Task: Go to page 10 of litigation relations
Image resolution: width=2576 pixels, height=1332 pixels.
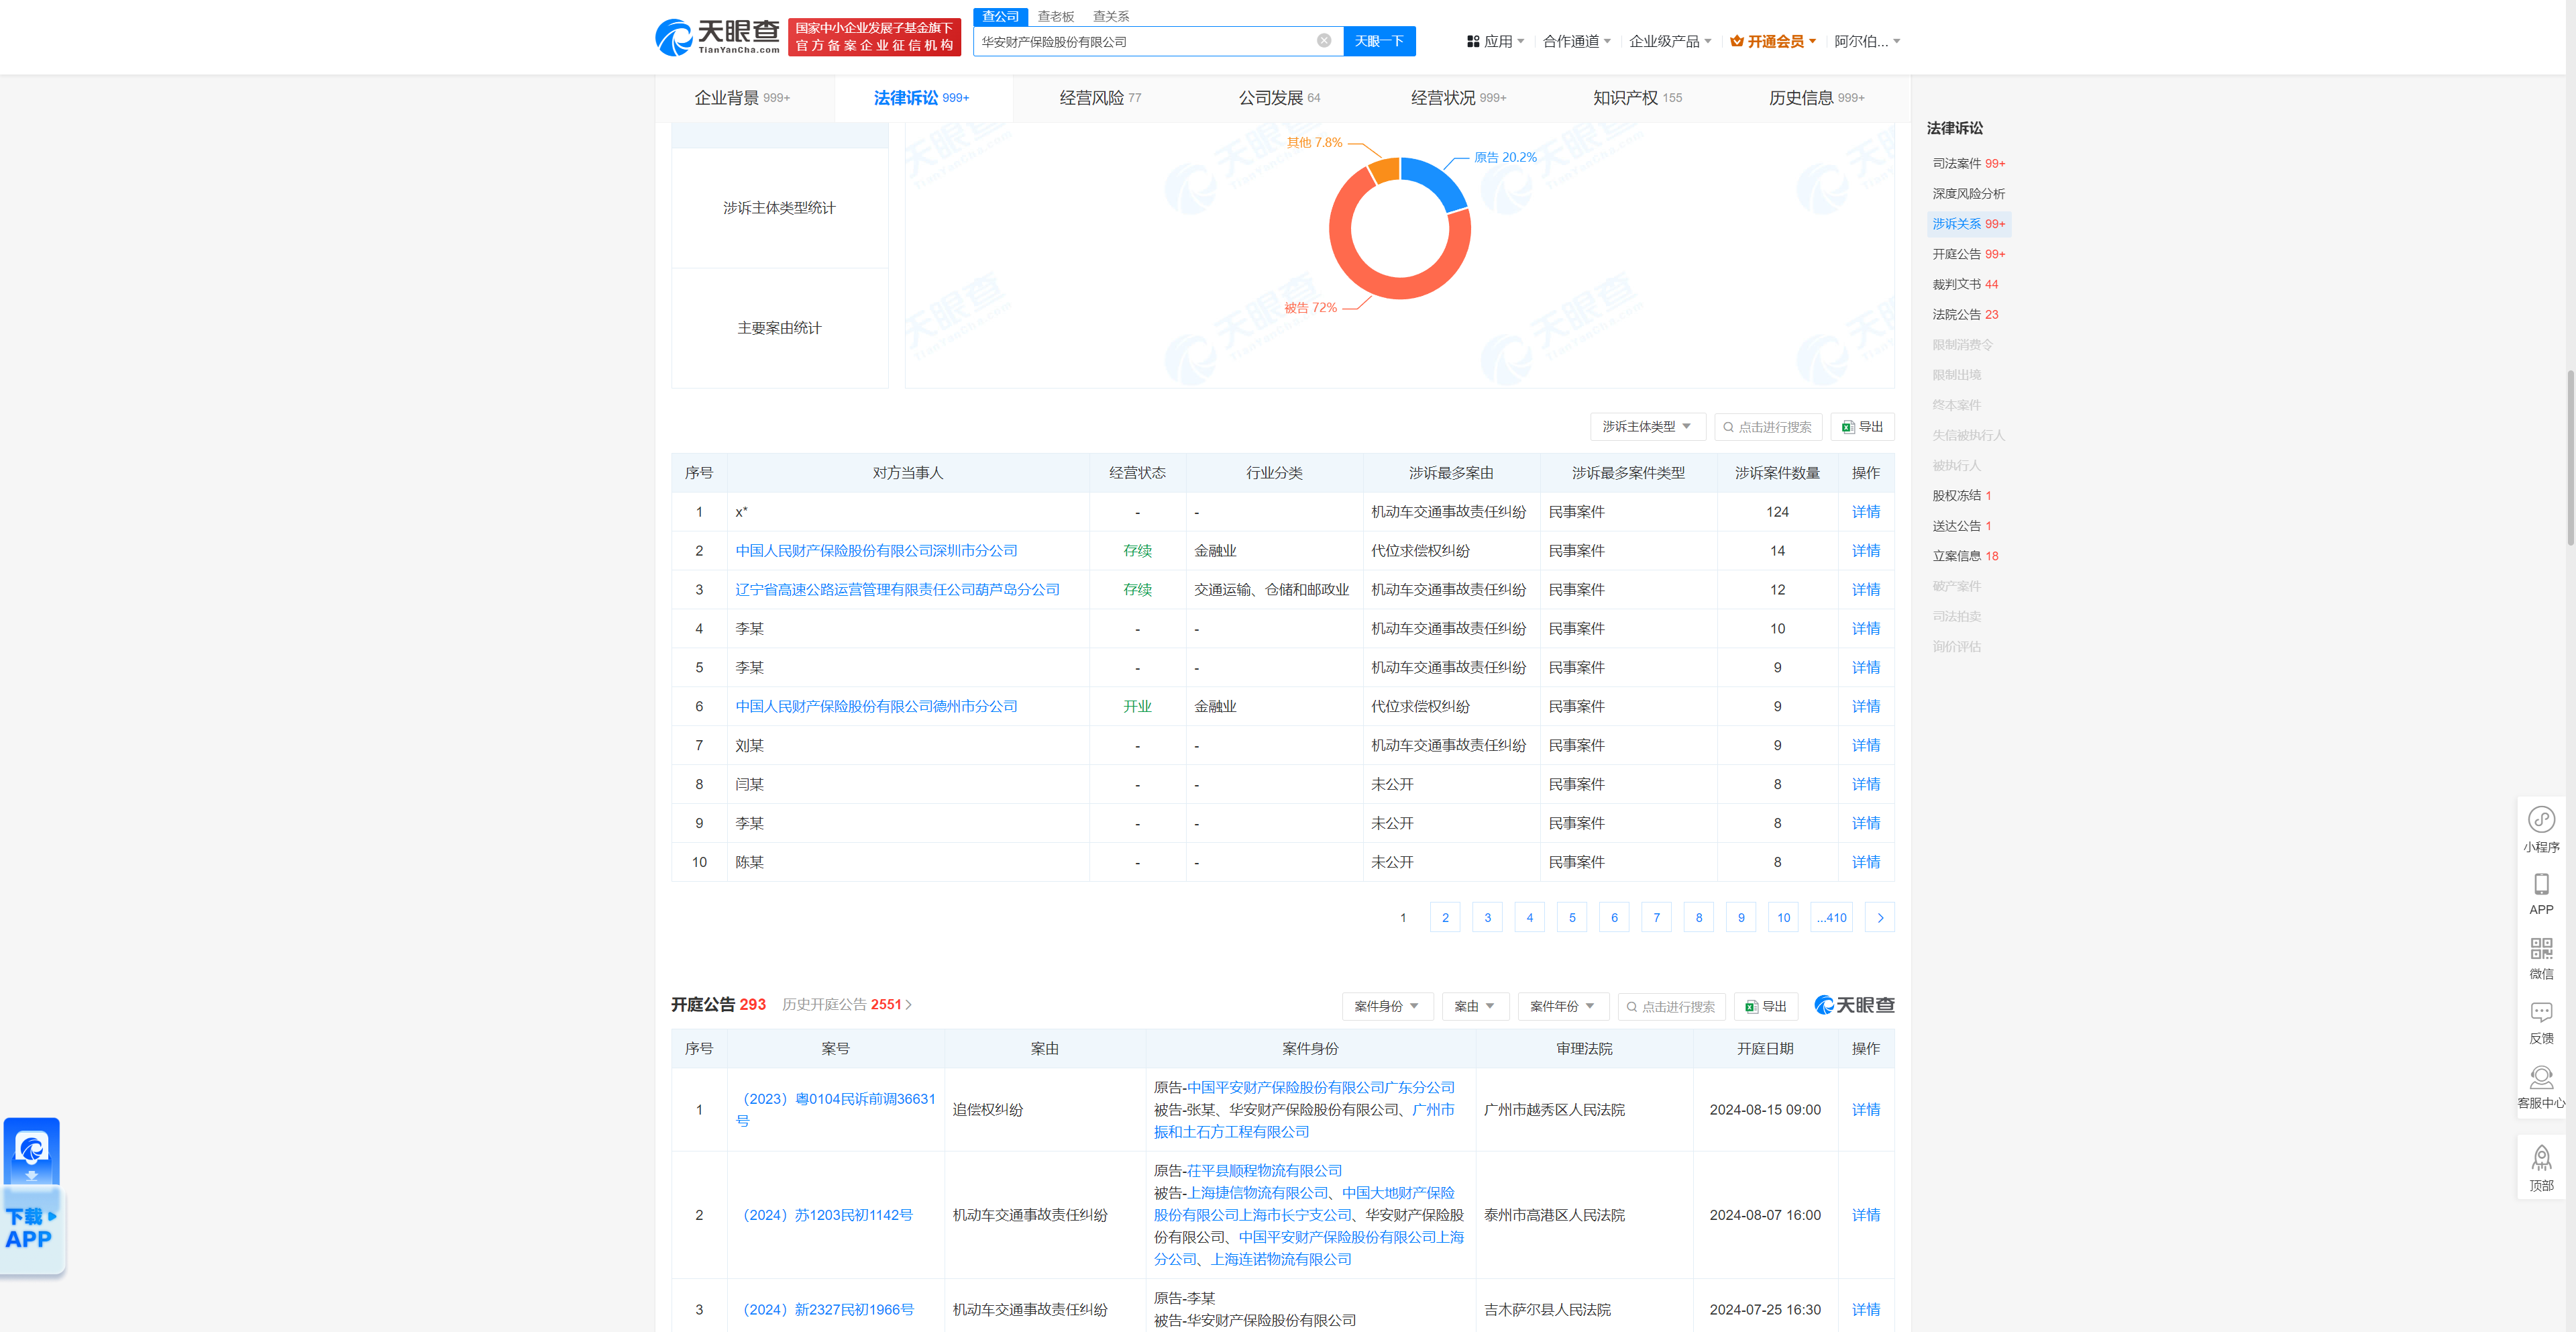Action: coord(1783,918)
